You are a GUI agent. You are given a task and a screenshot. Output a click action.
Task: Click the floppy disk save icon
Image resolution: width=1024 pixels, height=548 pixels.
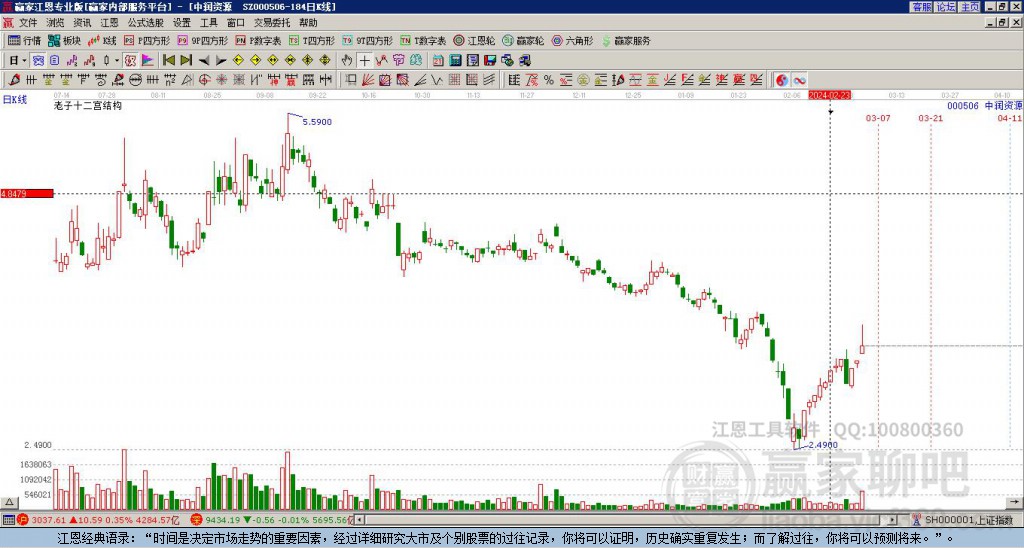(x=490, y=61)
